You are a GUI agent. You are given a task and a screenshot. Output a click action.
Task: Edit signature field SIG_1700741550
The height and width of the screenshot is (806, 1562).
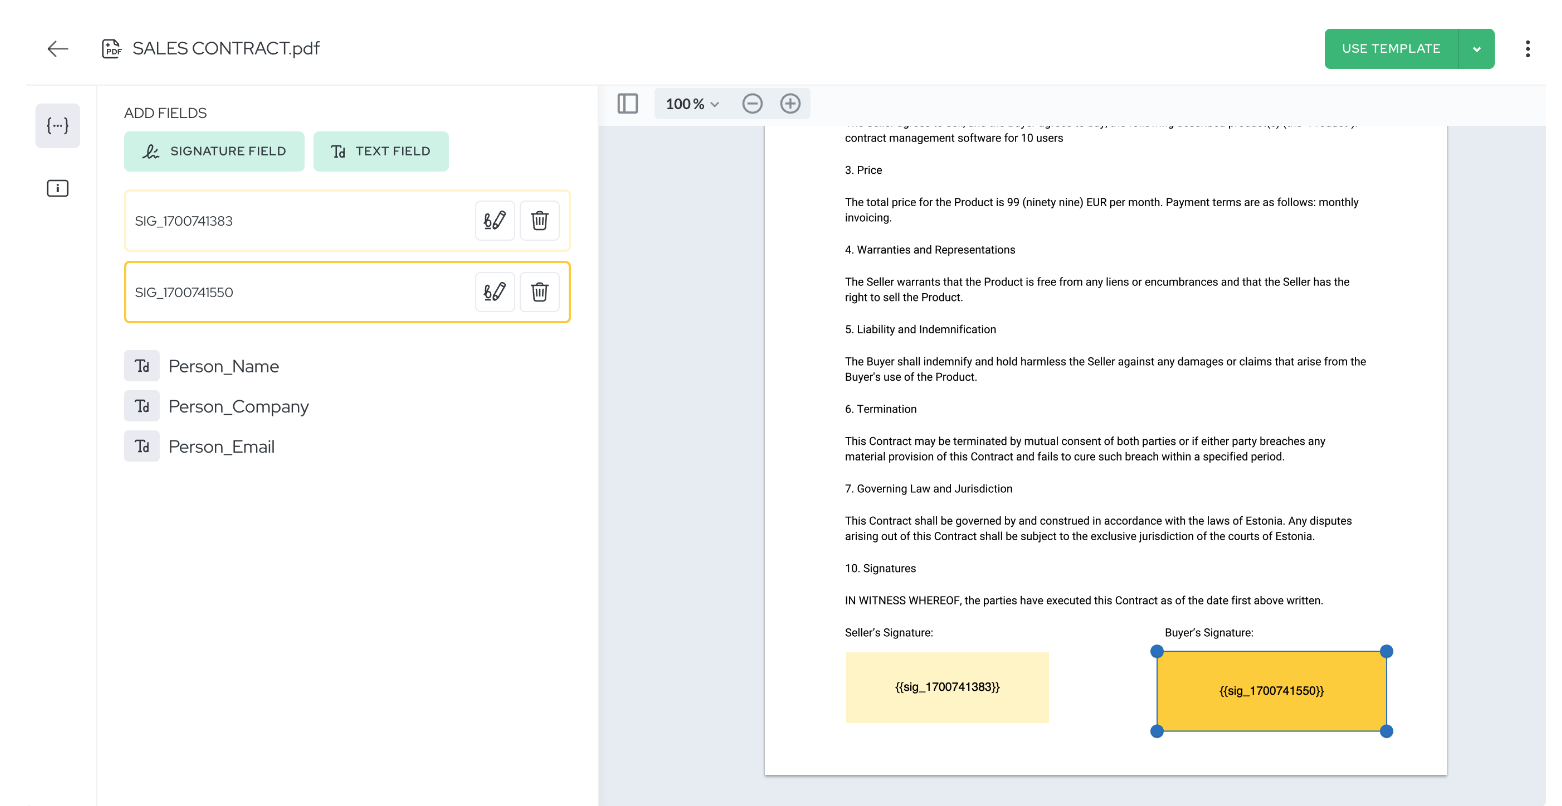coord(495,292)
